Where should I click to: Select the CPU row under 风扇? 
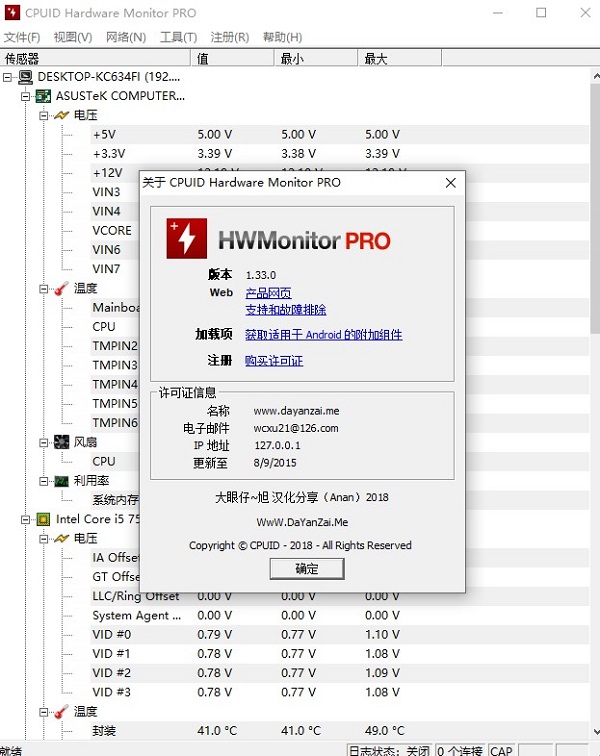104,461
